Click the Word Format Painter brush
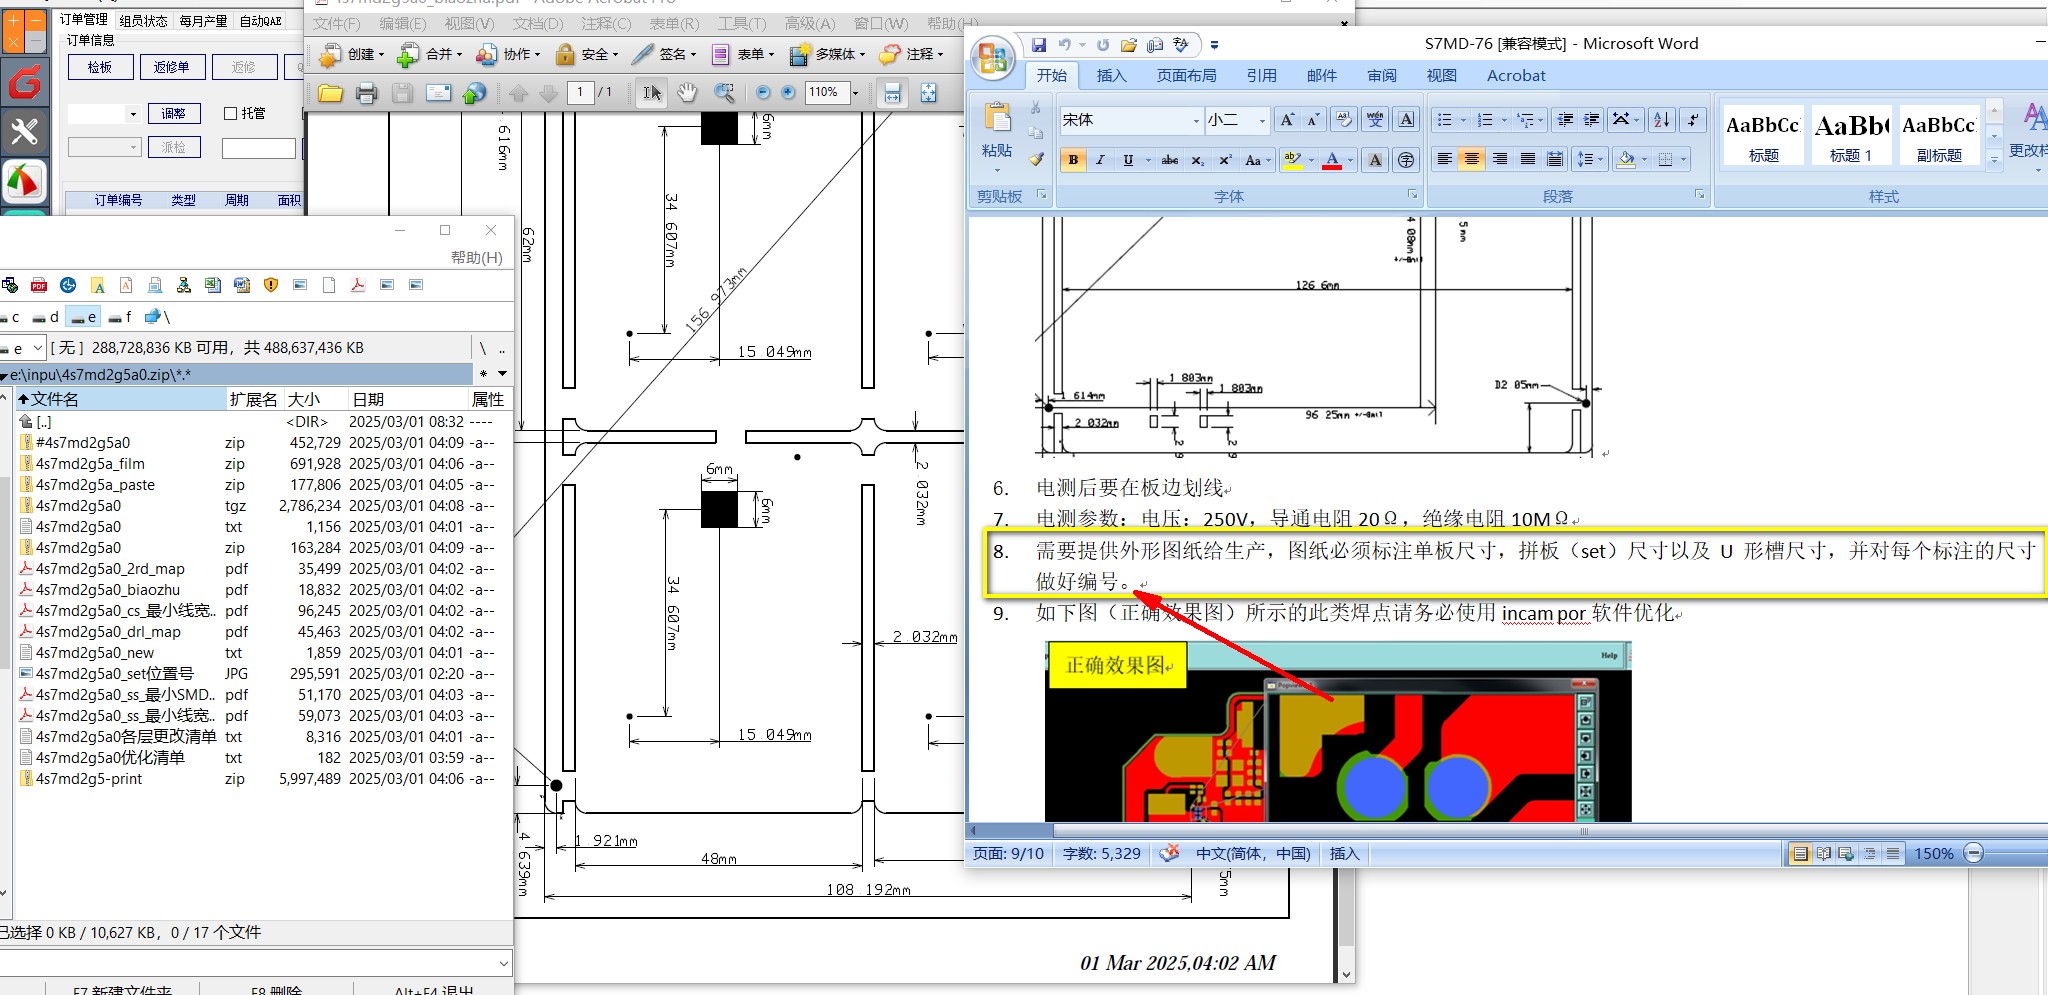This screenshot has height=995, width=2048. (x=1036, y=158)
